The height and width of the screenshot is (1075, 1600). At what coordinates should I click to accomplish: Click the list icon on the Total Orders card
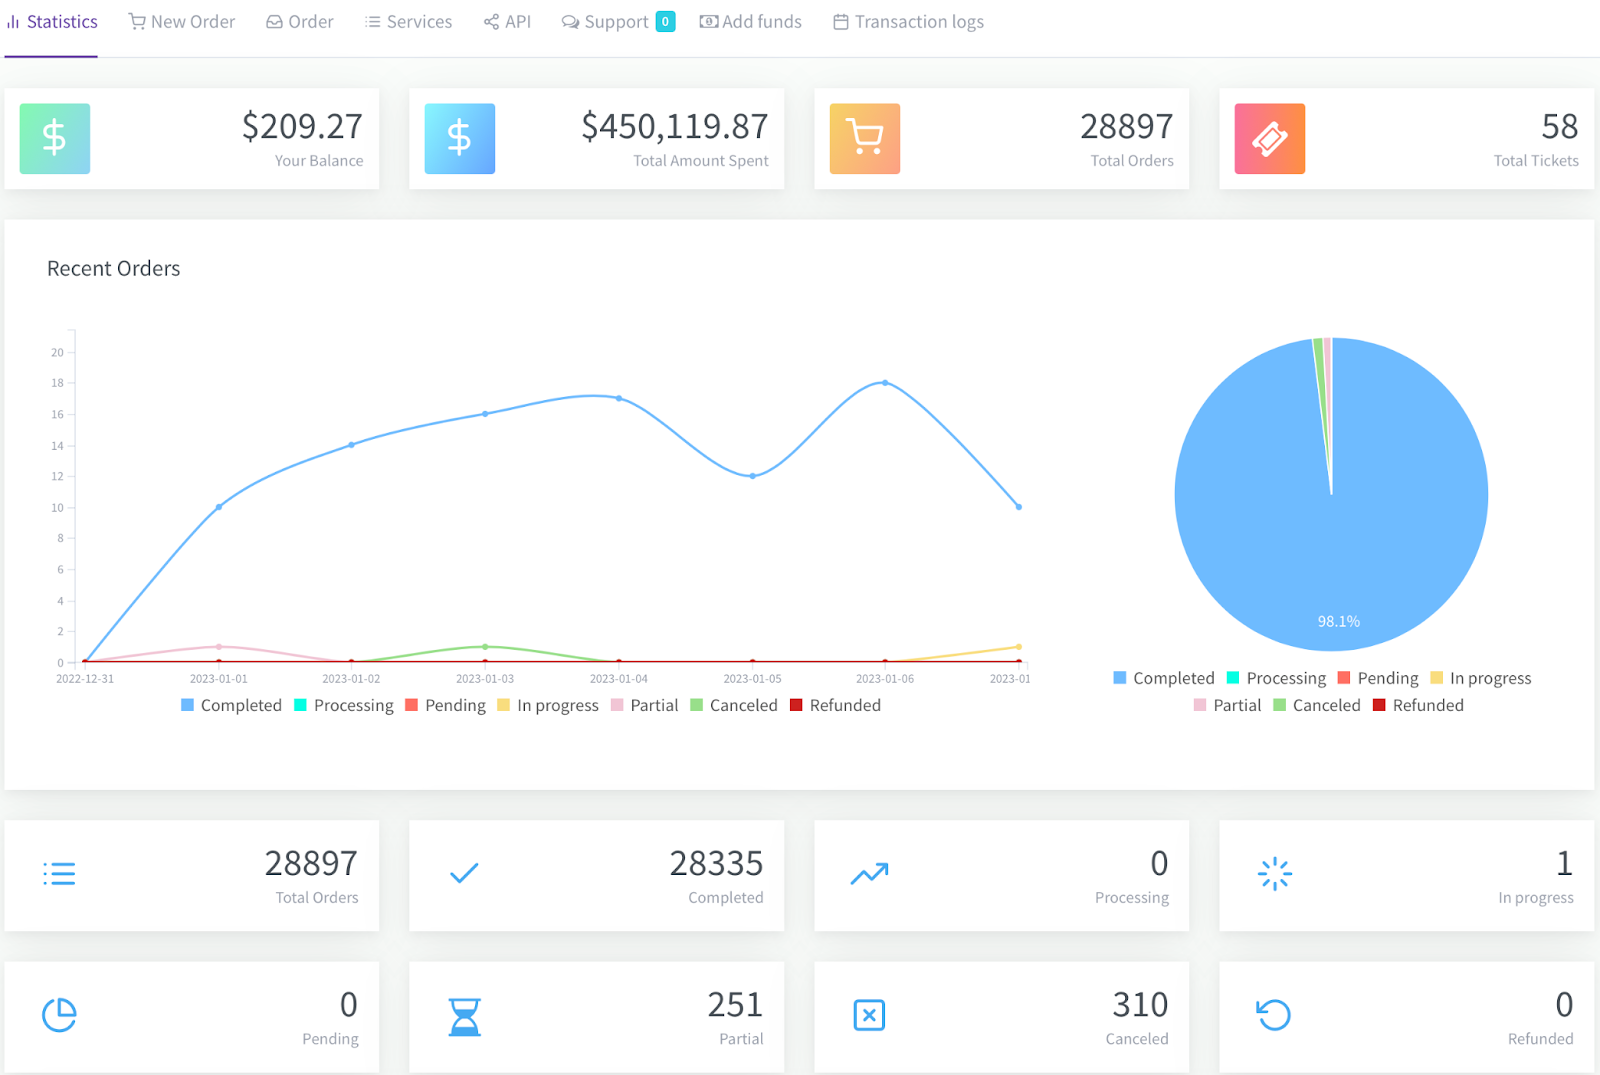[59, 874]
